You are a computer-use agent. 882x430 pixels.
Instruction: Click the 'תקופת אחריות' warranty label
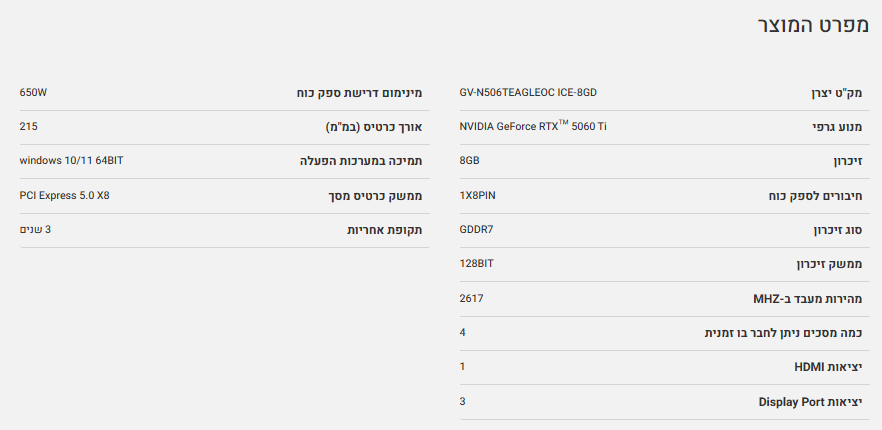[x=384, y=230]
